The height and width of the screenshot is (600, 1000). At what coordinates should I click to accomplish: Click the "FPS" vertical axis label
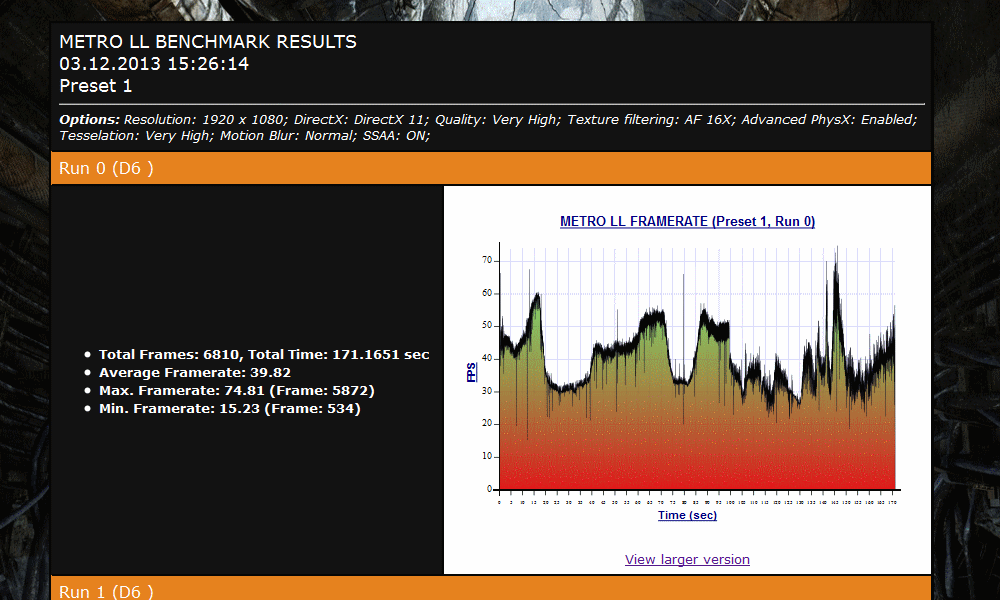[472, 372]
